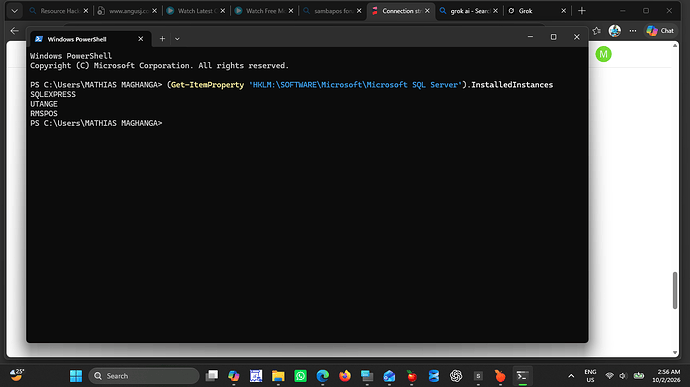690x387 pixels.
Task: Click the Get-ItemProperty command text
Action: tap(207, 85)
